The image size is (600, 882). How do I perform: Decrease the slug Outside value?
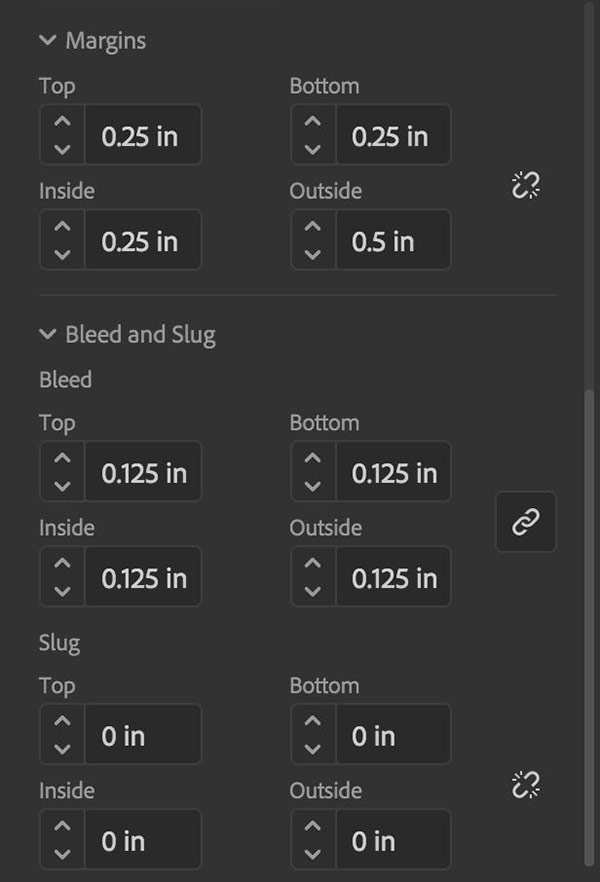pos(313,854)
